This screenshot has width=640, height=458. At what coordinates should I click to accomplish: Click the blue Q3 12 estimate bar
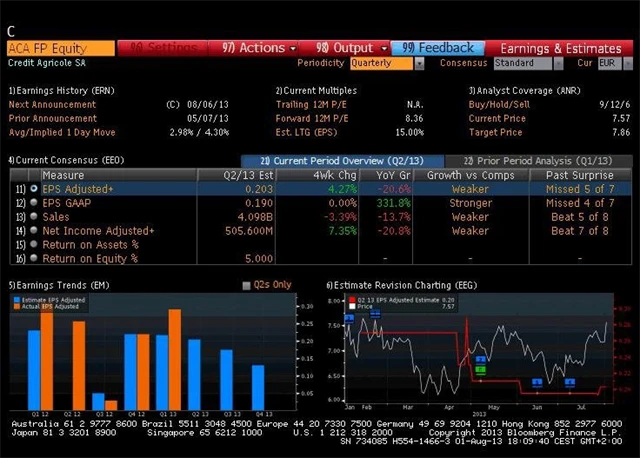tap(98, 401)
